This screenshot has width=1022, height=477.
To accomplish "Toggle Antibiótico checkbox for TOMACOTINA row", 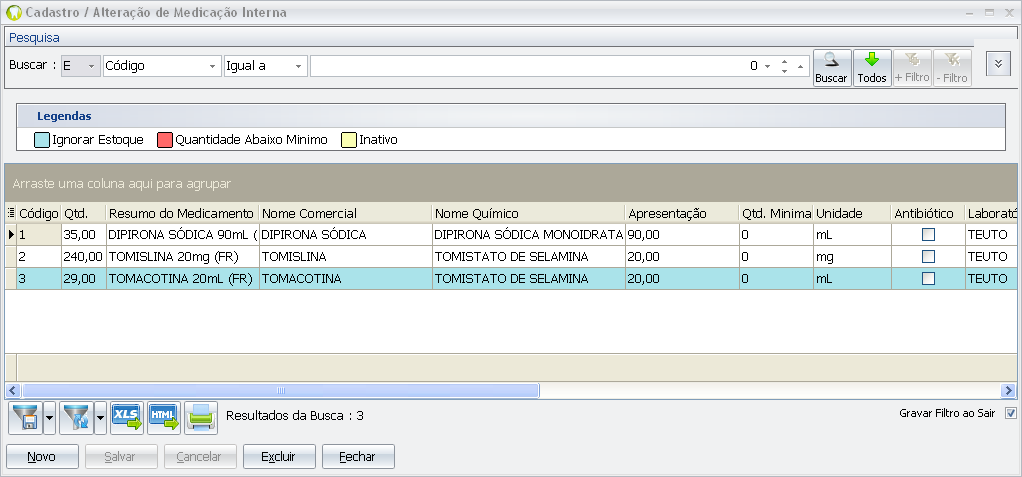I will 928,279.
